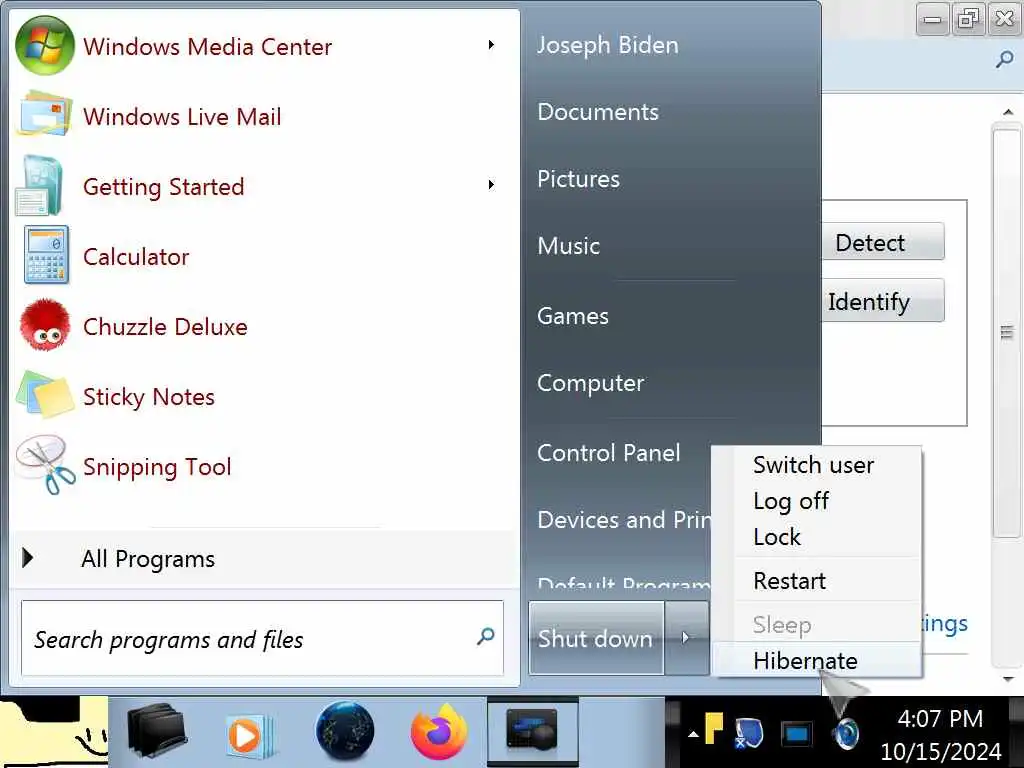This screenshot has height=768, width=1024.
Task: Open Getting Started icon
Action: pos(40,186)
